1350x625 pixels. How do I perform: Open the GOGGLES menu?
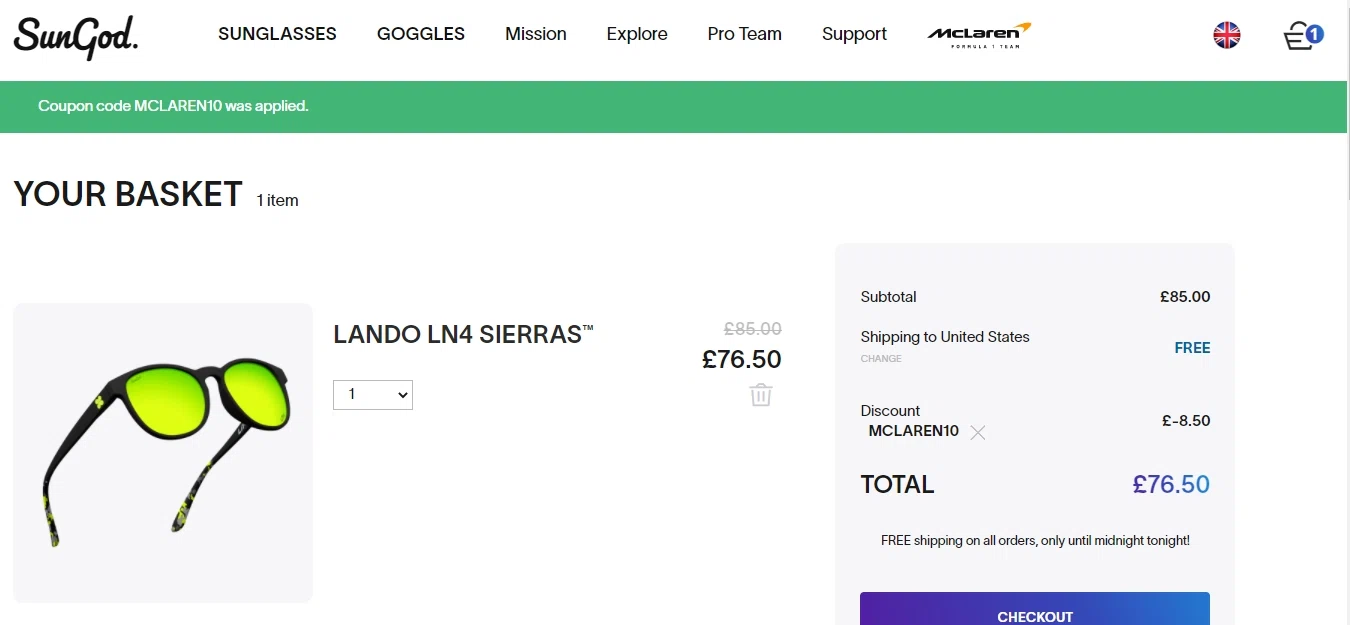tap(421, 34)
